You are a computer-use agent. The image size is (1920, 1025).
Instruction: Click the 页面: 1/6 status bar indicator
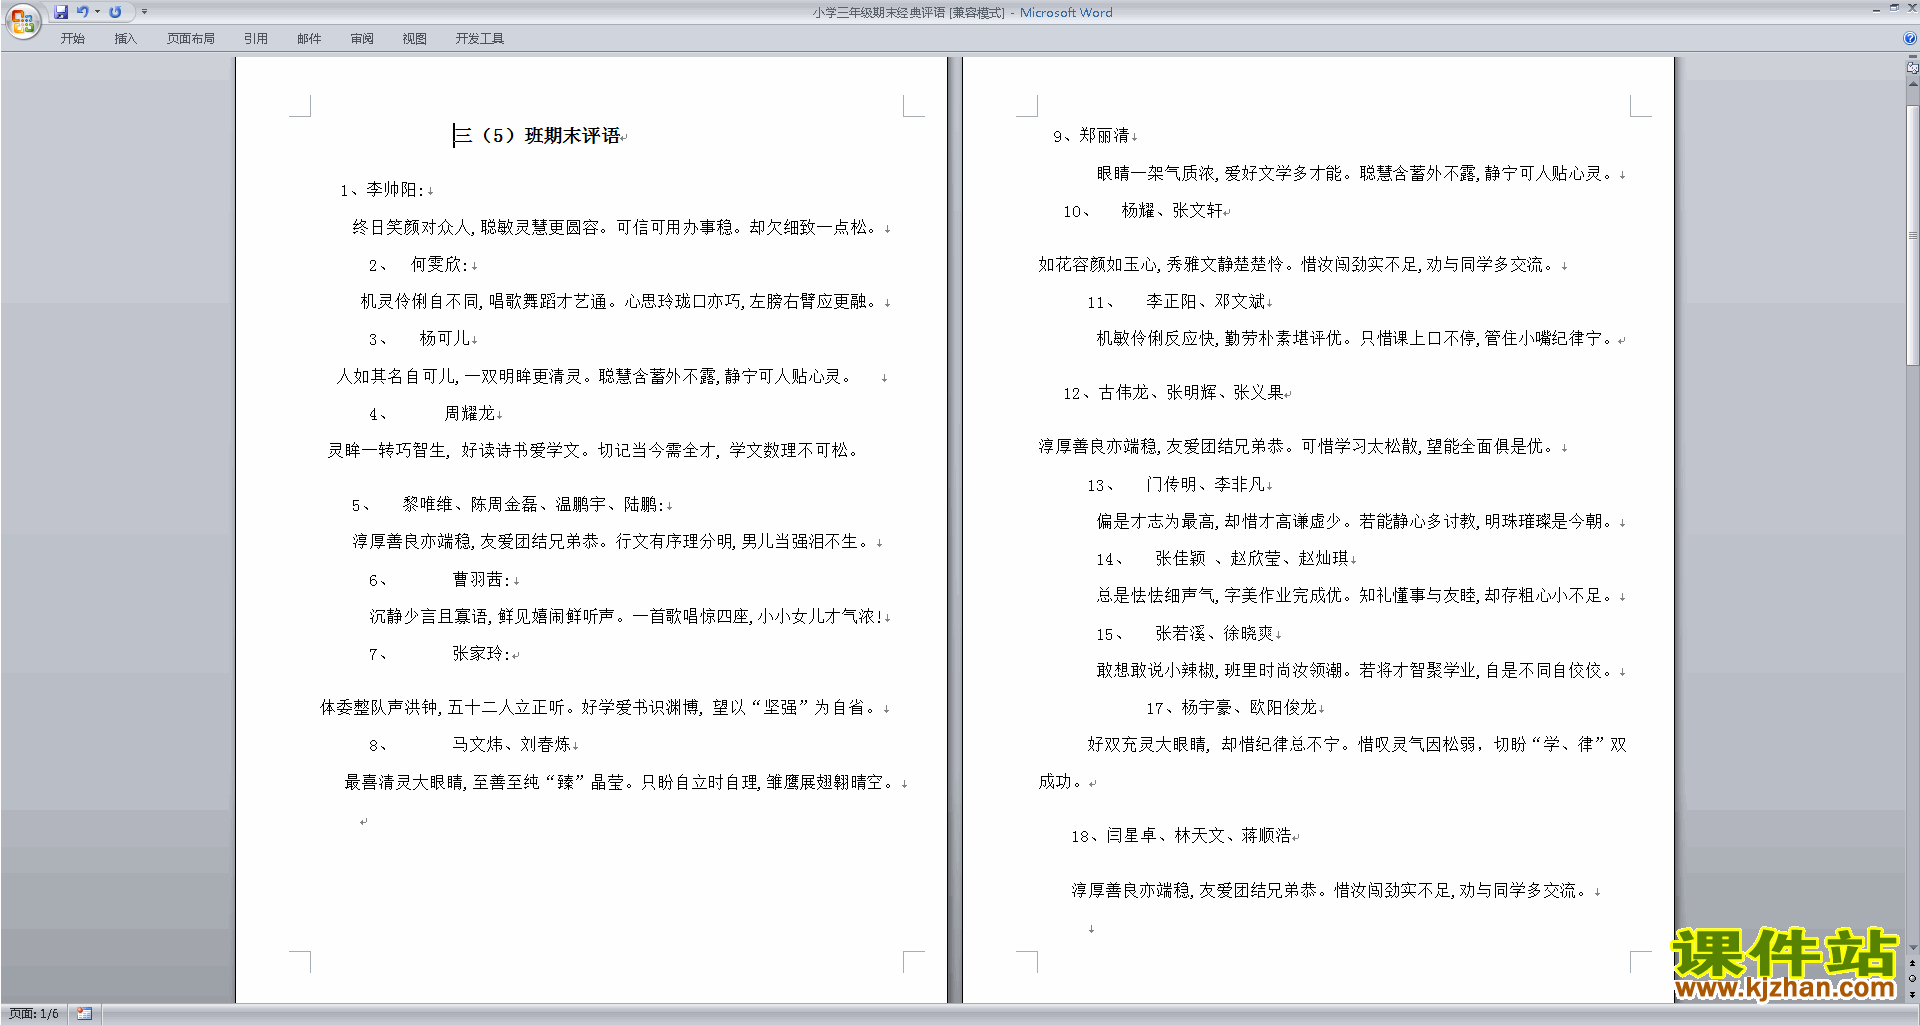click(34, 1014)
